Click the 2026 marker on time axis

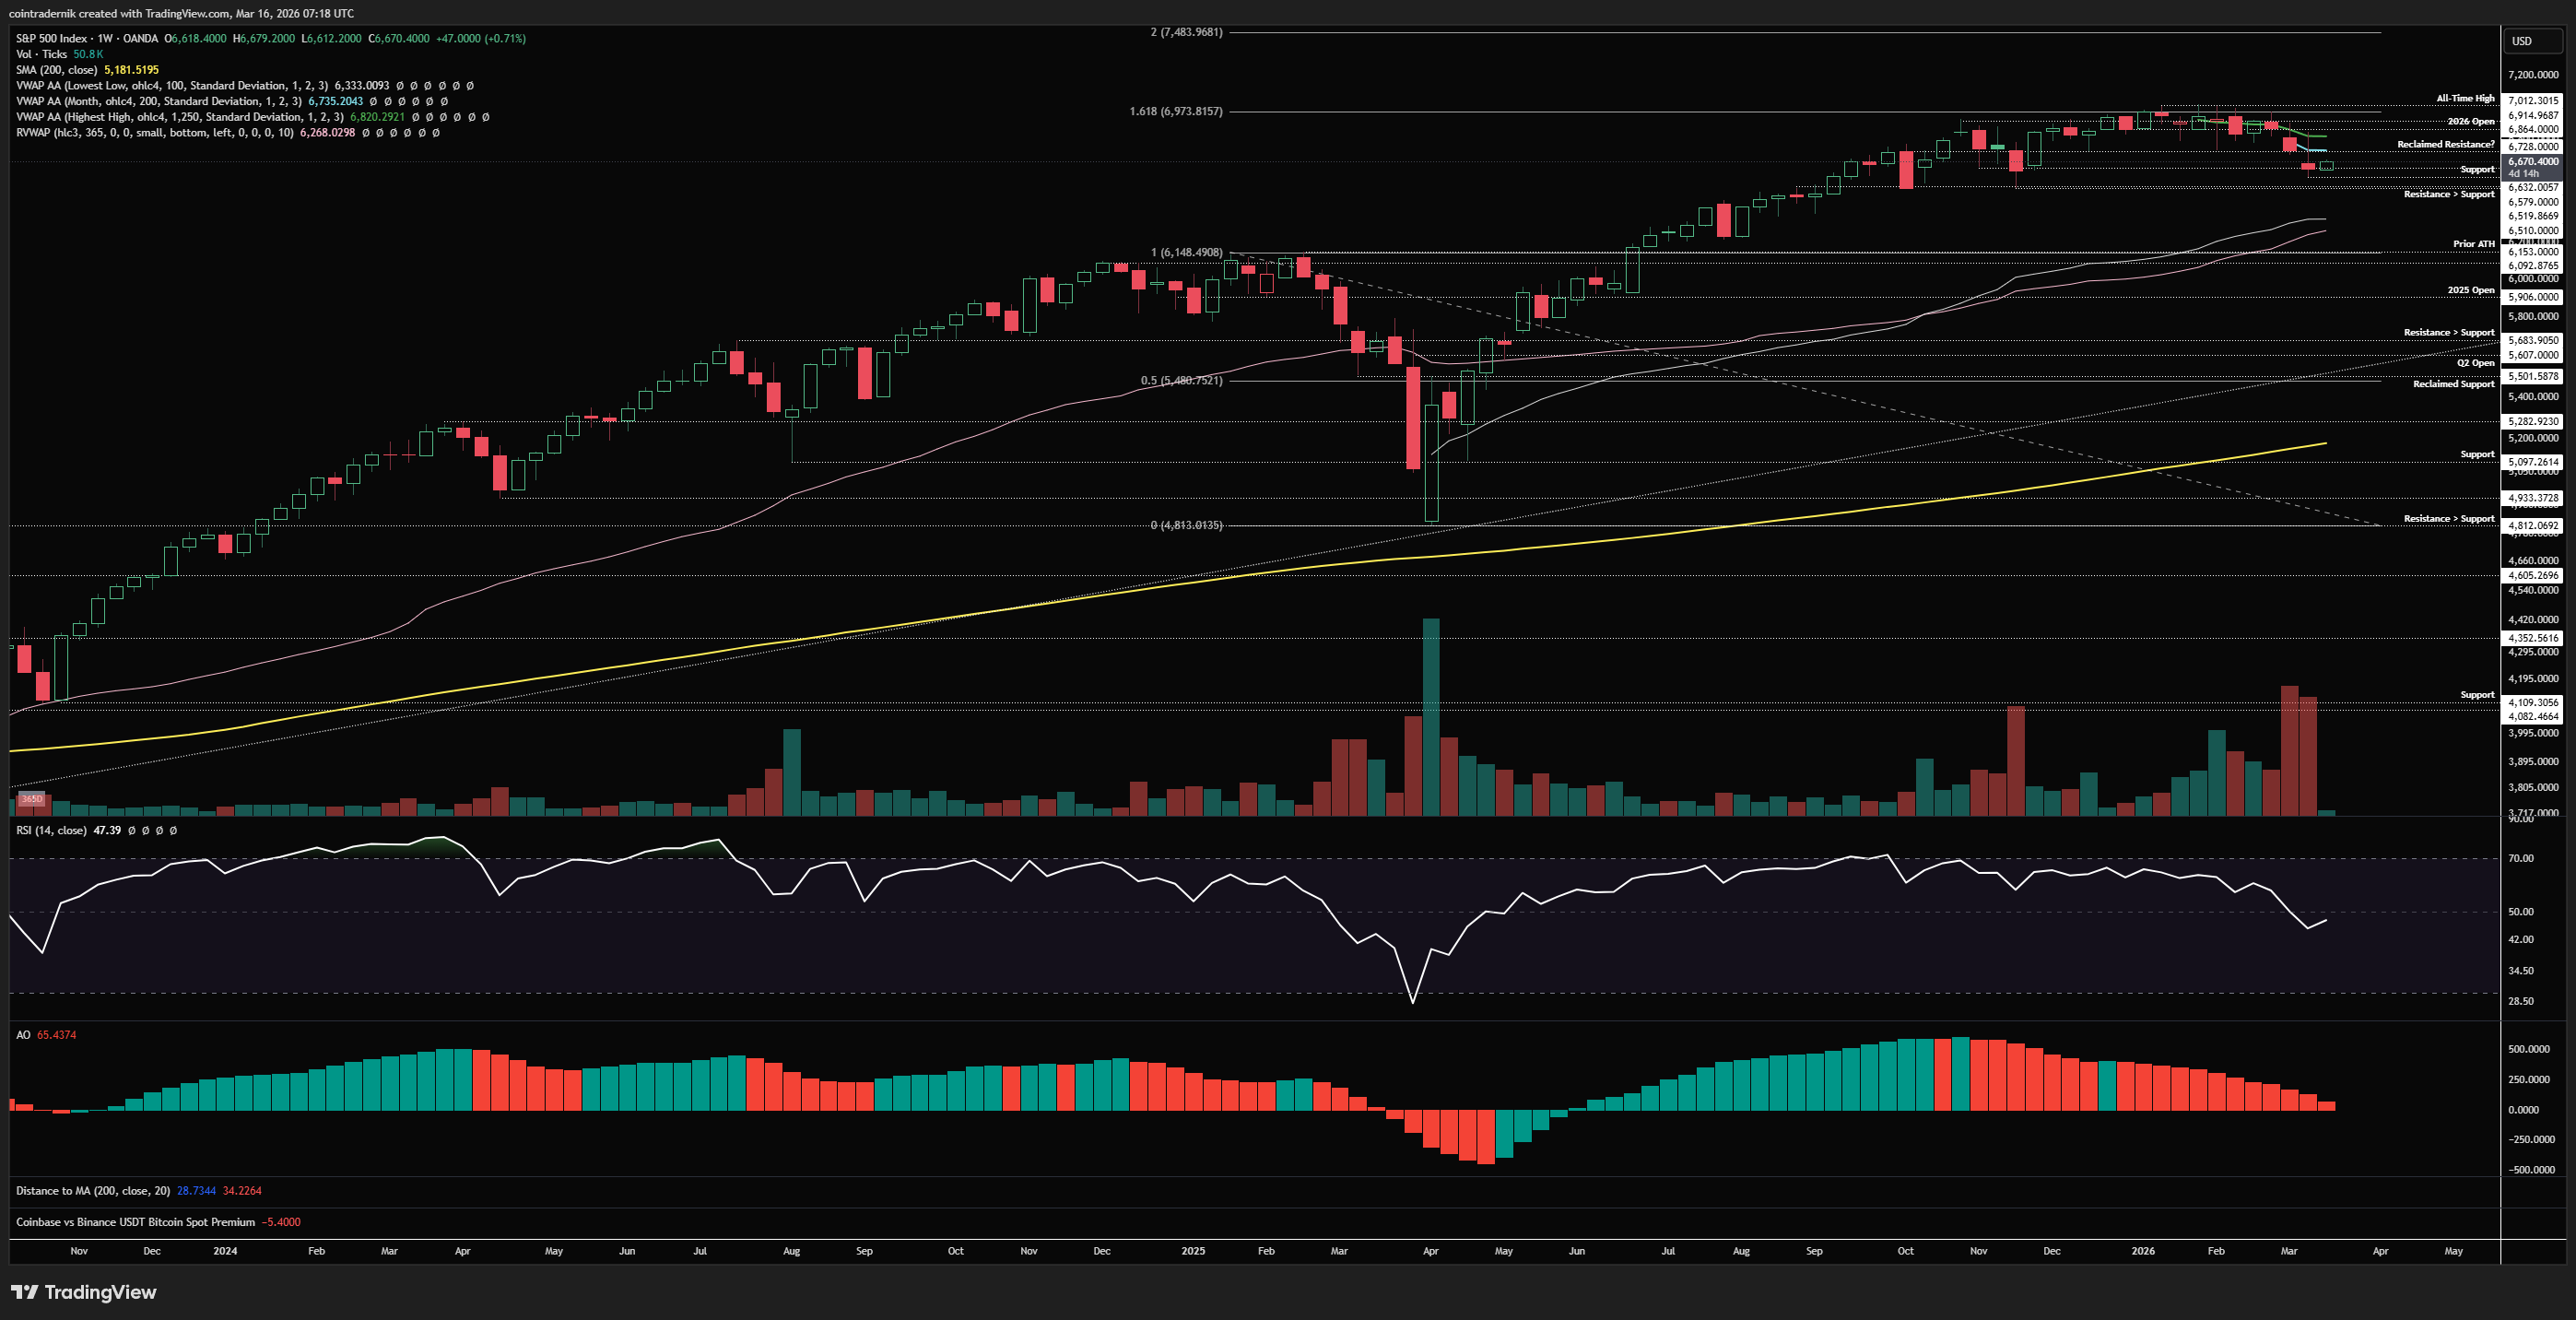pos(2143,1251)
